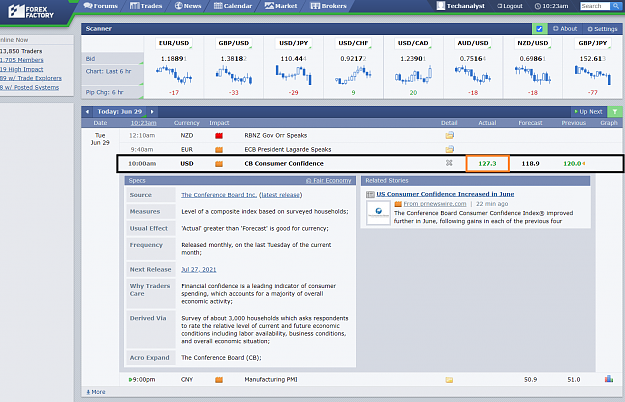Click the news story thumbnail image
The width and height of the screenshot is (625, 402).
pos(378,213)
